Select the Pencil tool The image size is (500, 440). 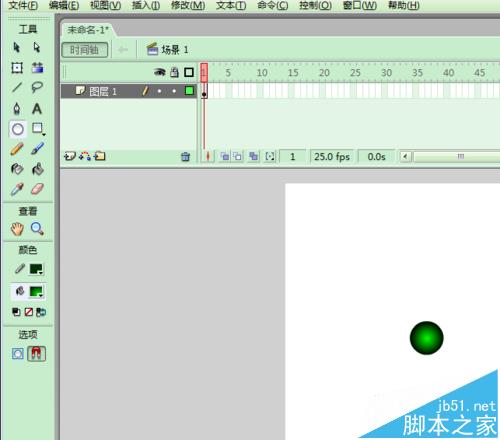17,149
